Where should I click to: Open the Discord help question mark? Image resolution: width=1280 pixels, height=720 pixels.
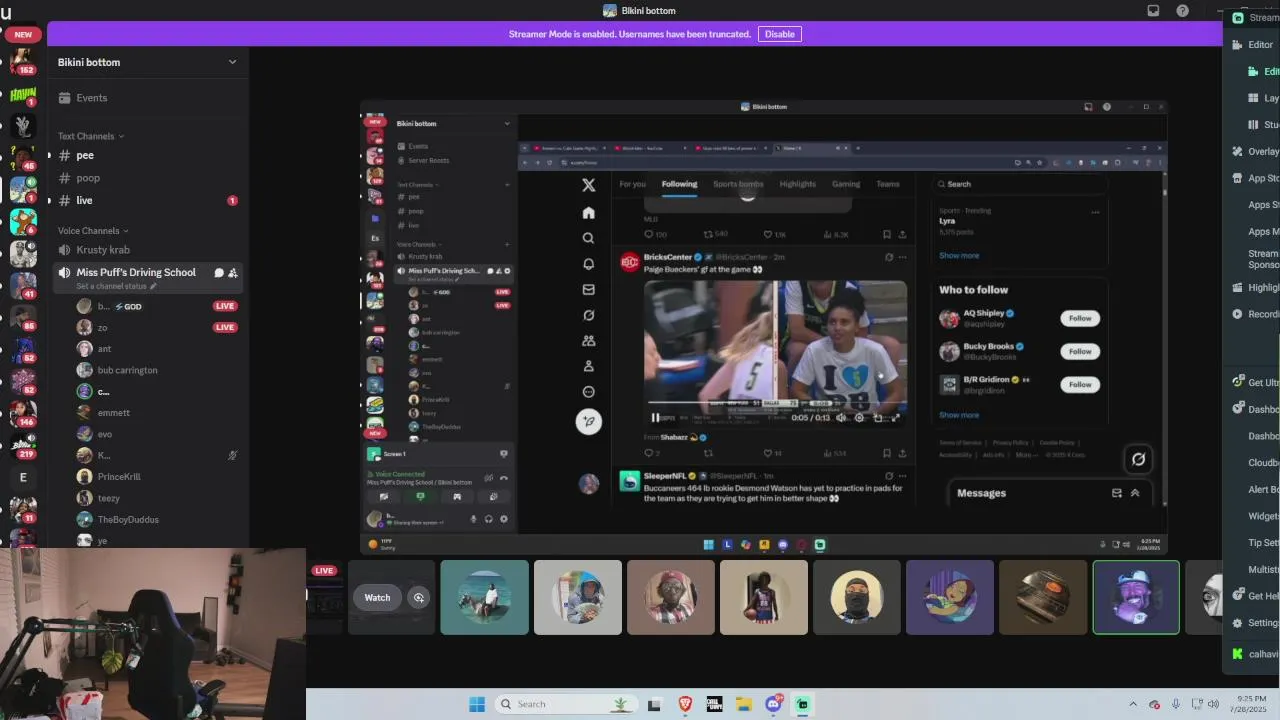pyautogui.click(x=1183, y=11)
